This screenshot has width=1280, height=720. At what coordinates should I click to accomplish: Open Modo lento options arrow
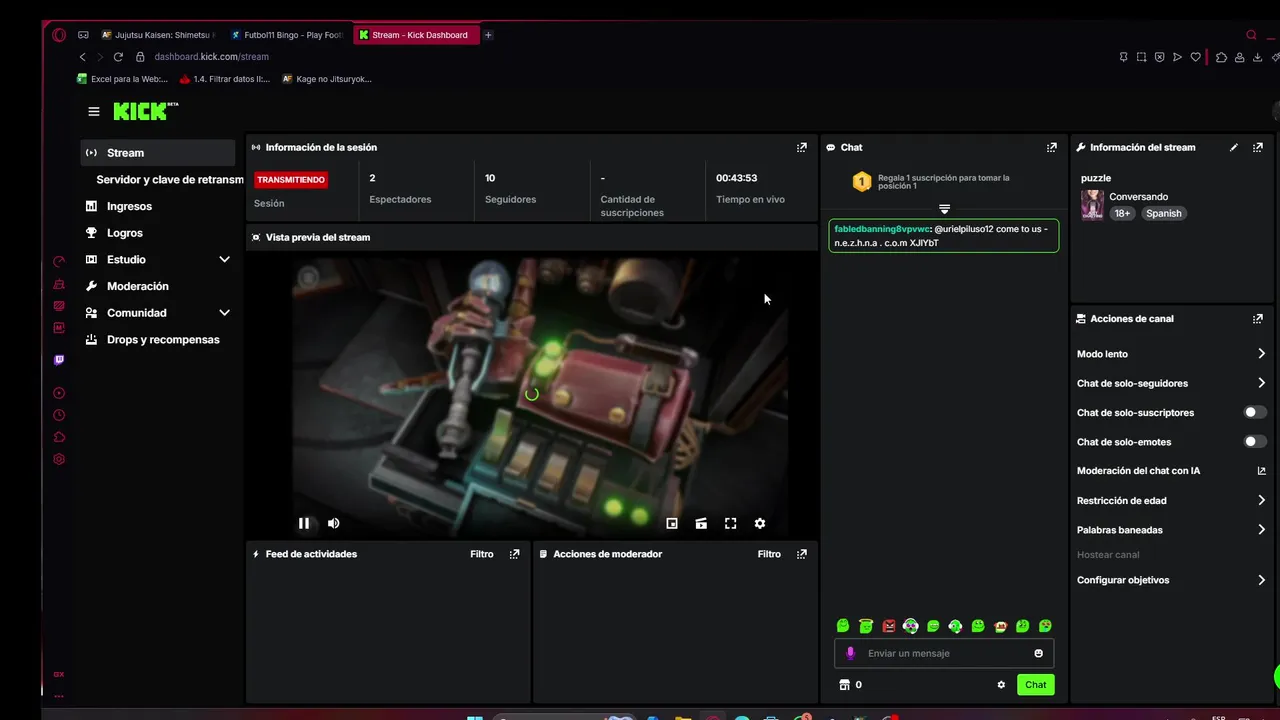coord(1261,354)
